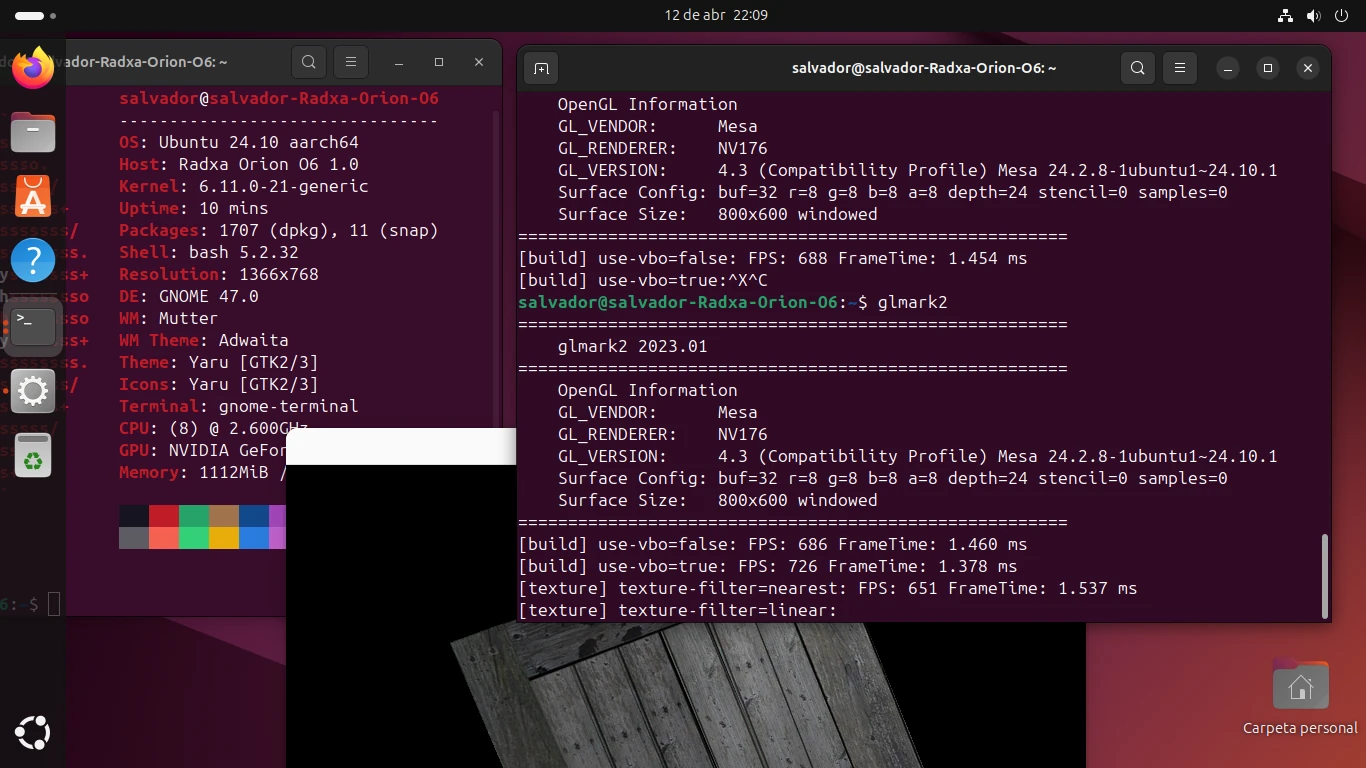Click 'Resolution: 1366x768' line
Viewport: 1366px width, 768px height.
[218, 274]
